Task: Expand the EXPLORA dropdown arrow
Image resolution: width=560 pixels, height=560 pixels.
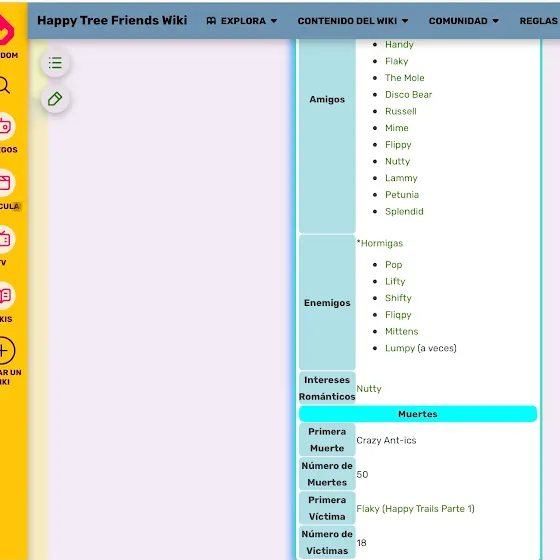Action: coord(274,21)
